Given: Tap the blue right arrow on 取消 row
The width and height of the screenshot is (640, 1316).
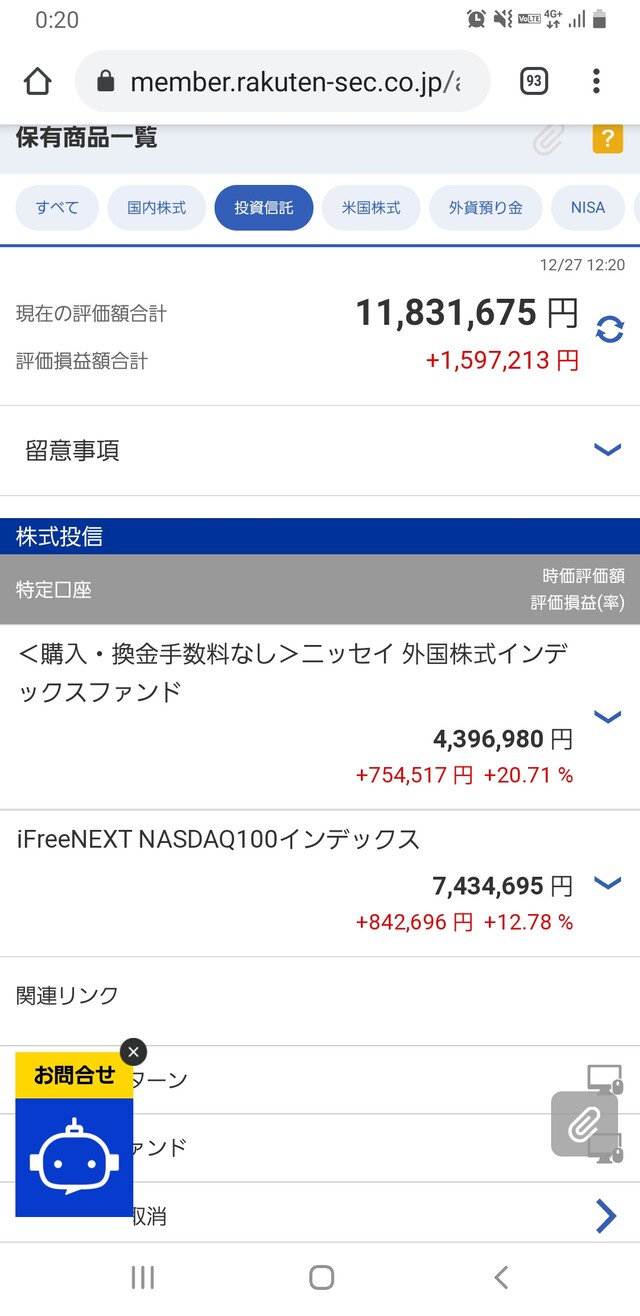Looking at the screenshot, I should 605,1216.
